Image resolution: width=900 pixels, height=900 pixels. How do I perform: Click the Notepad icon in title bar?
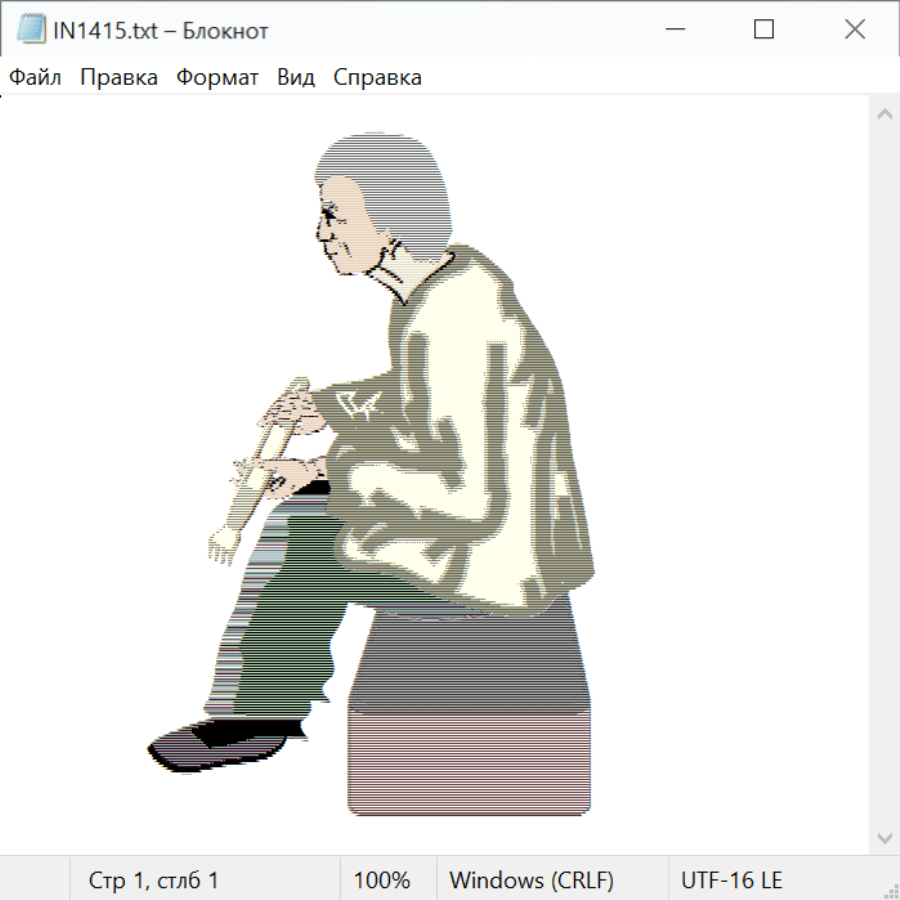[x=31, y=30]
